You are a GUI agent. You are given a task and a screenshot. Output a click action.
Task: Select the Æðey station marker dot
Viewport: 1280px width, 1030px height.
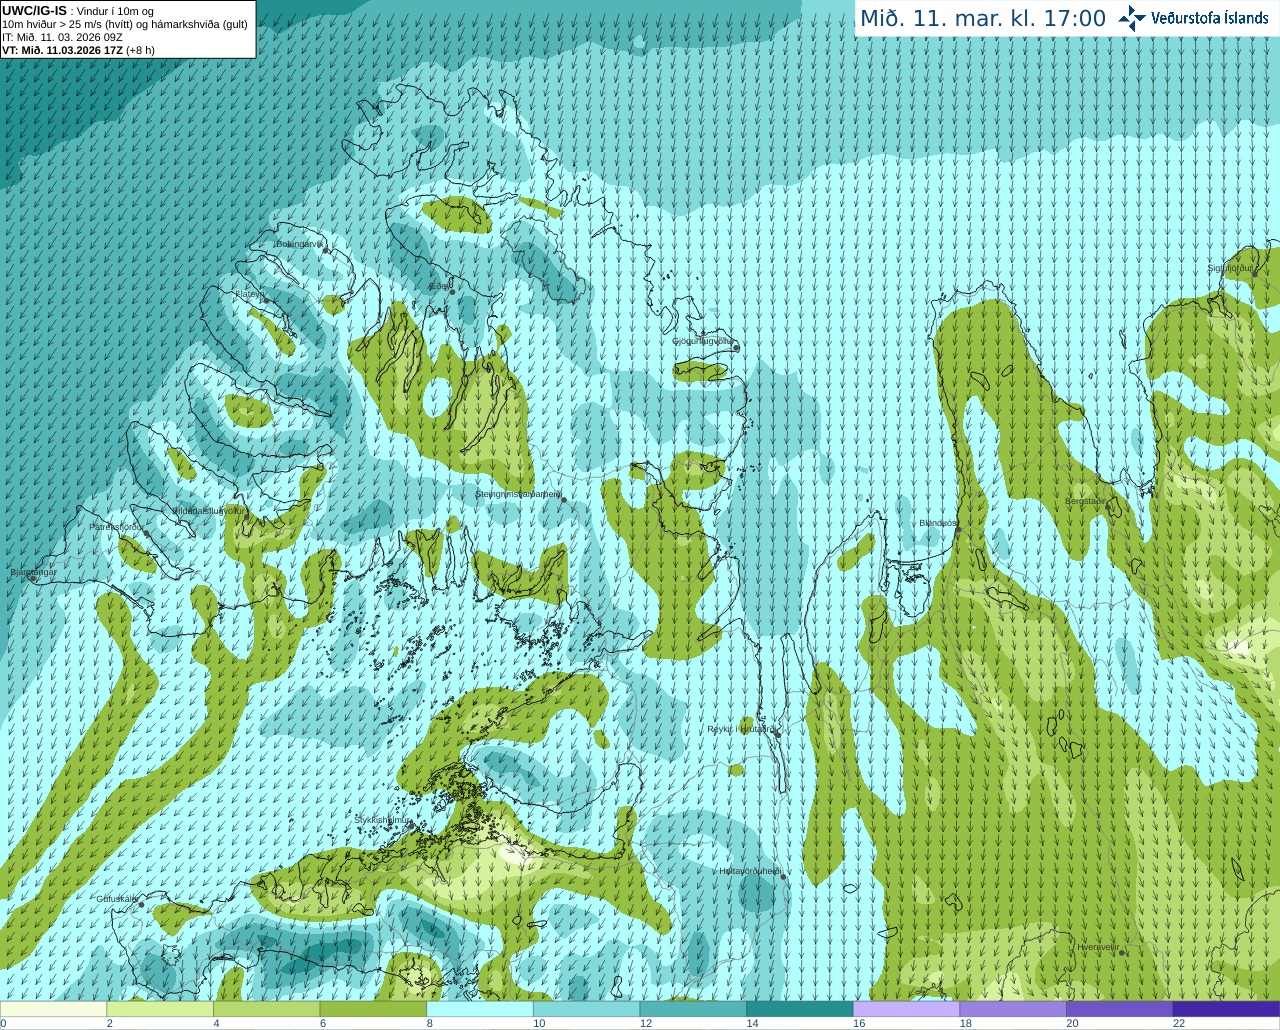tap(452, 292)
